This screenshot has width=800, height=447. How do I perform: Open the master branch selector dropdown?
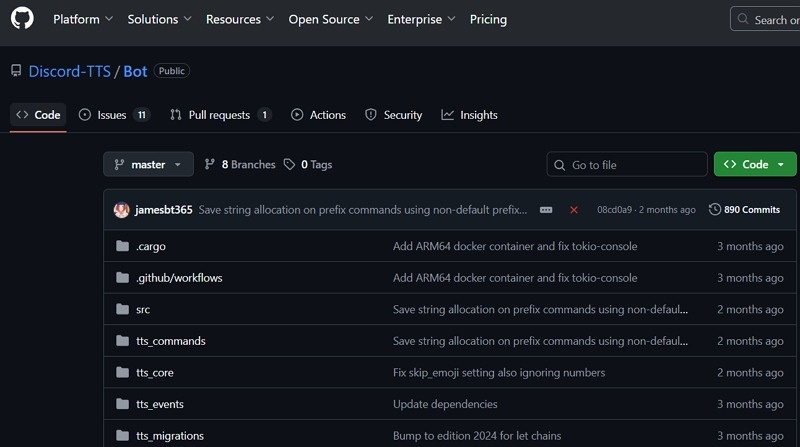(148, 164)
